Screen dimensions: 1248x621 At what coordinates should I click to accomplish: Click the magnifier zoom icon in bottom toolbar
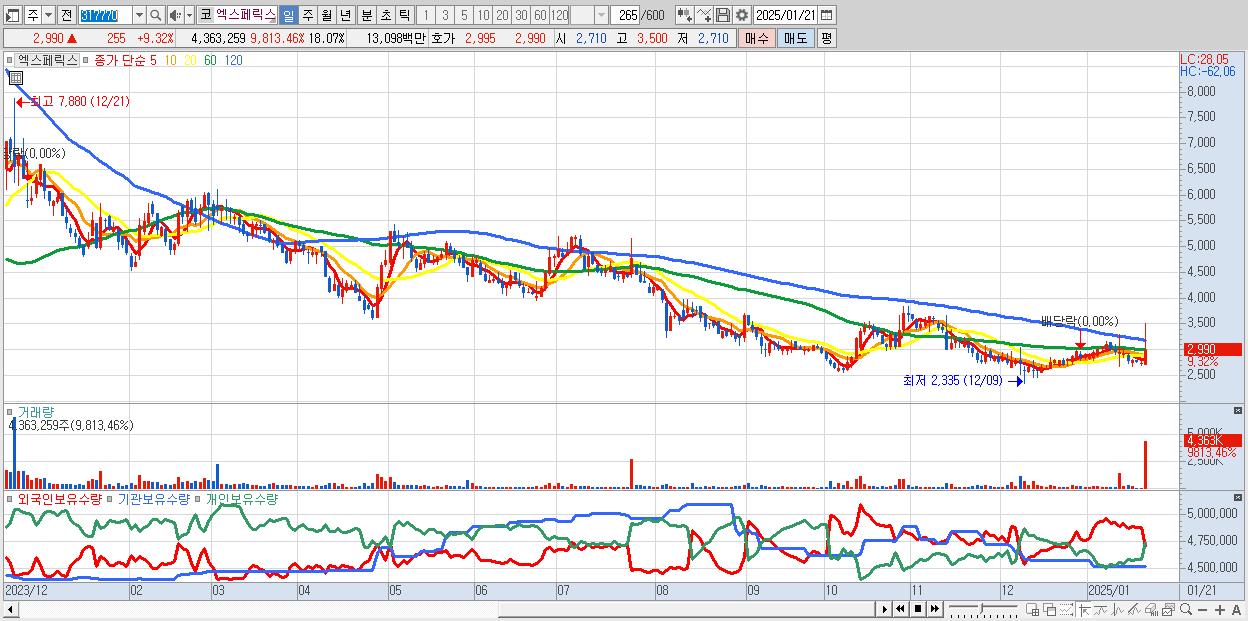(x=1186, y=610)
